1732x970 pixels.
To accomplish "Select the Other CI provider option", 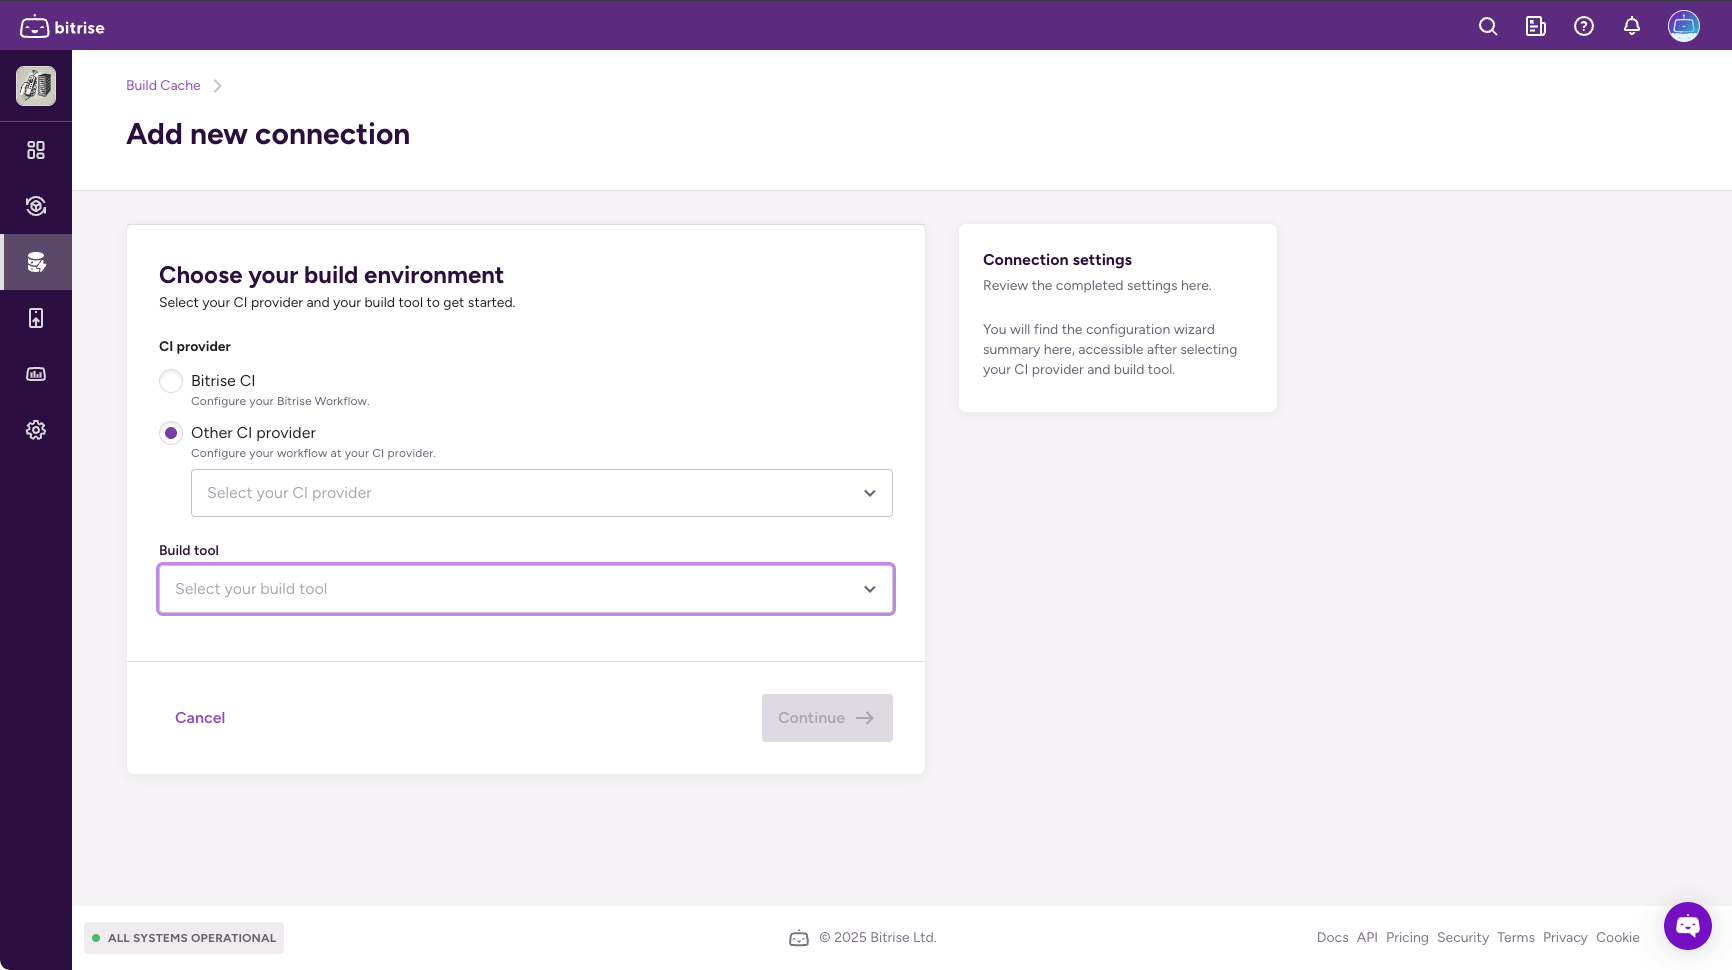I will (171, 432).
